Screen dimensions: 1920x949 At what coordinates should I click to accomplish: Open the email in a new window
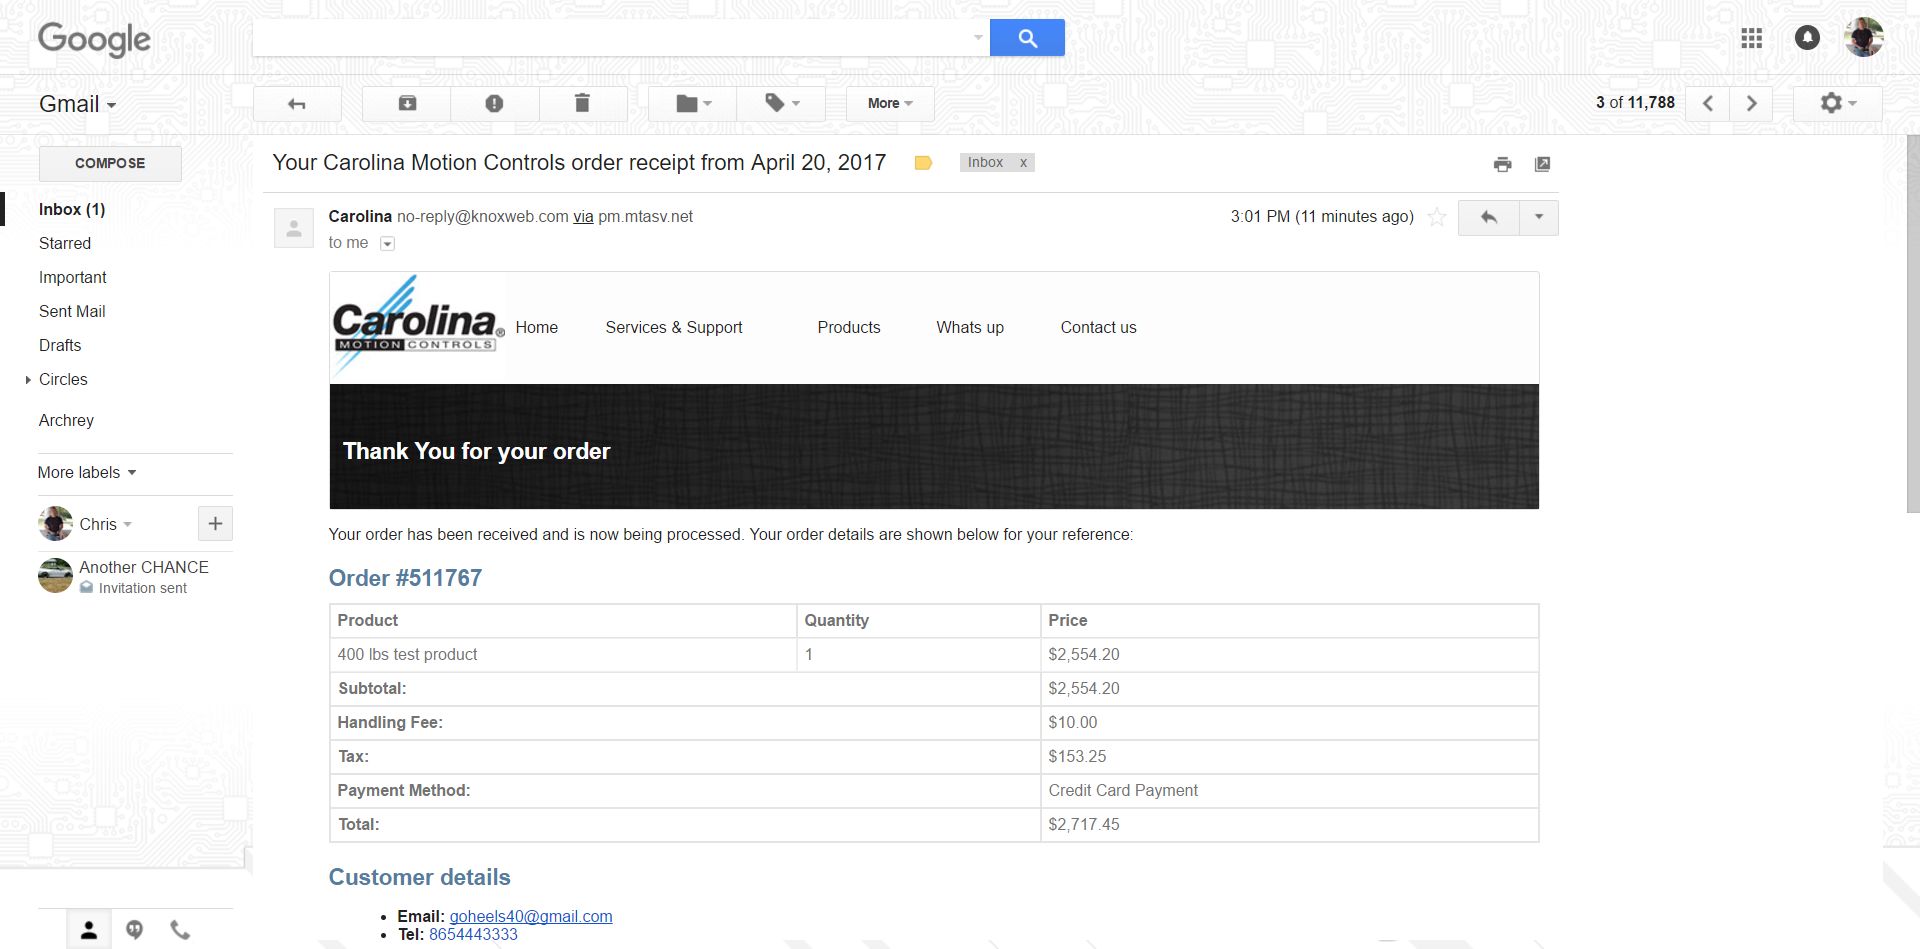point(1542,164)
